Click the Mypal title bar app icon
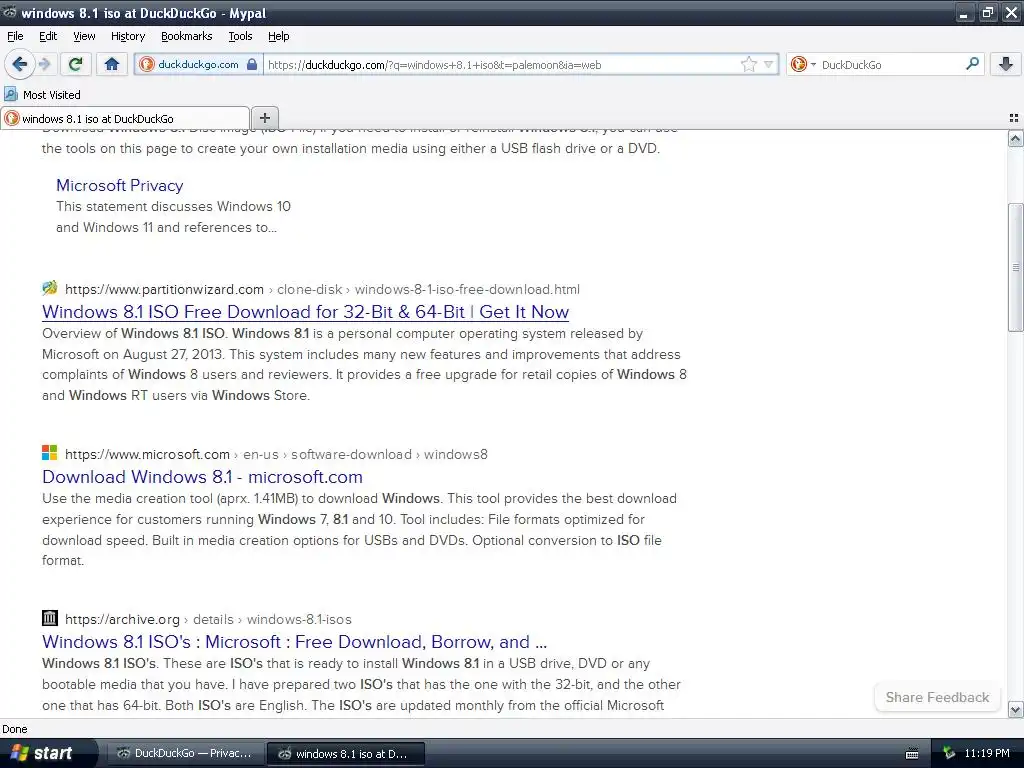Image resolution: width=1024 pixels, height=768 pixels. pyautogui.click(x=9, y=12)
